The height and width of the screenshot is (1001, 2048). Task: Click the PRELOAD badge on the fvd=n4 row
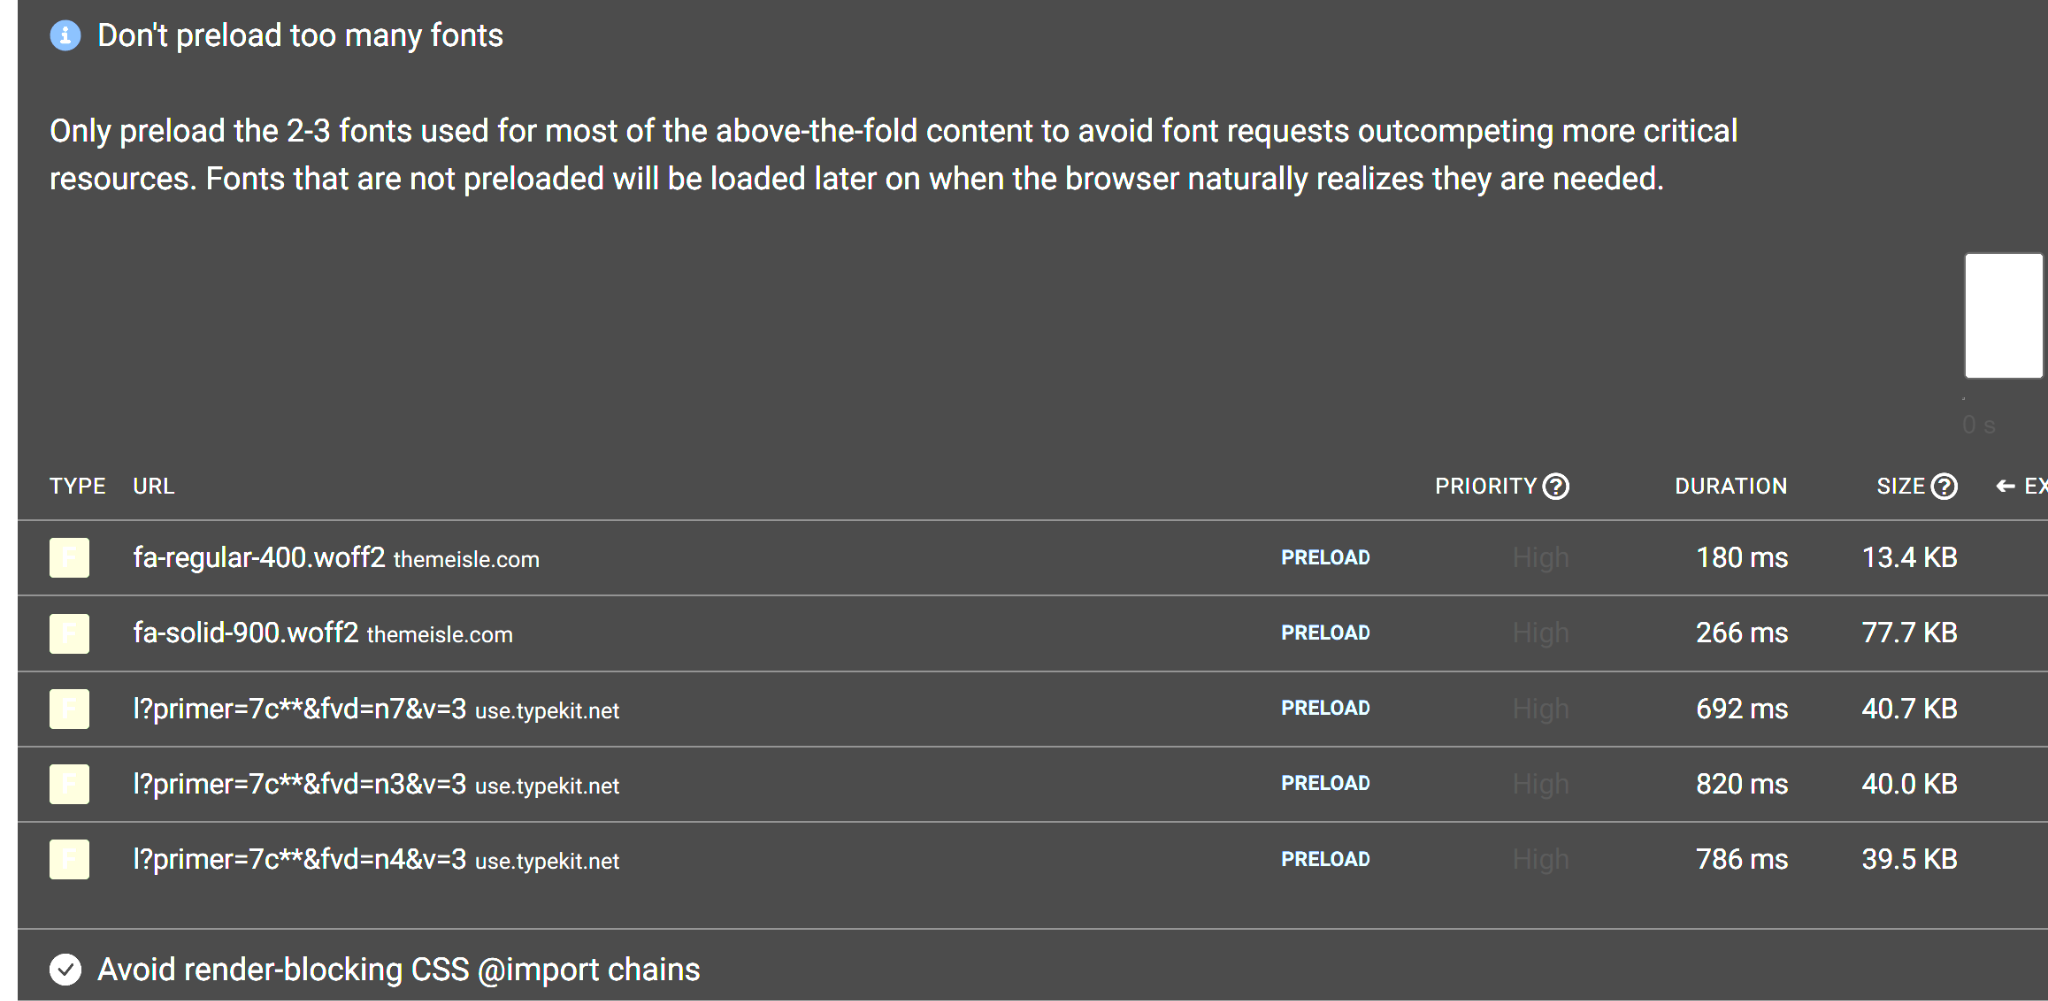point(1325,859)
